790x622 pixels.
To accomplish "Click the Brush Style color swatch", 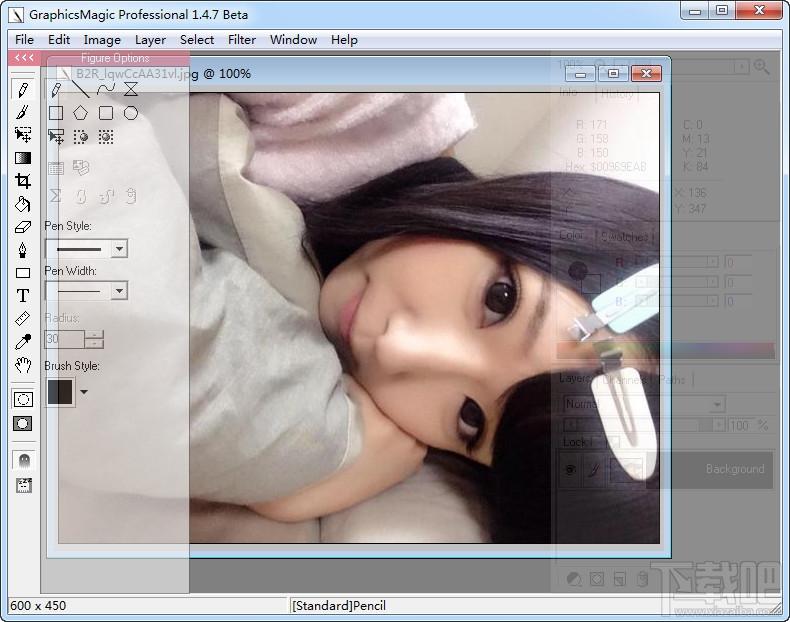I will click(x=60, y=392).
